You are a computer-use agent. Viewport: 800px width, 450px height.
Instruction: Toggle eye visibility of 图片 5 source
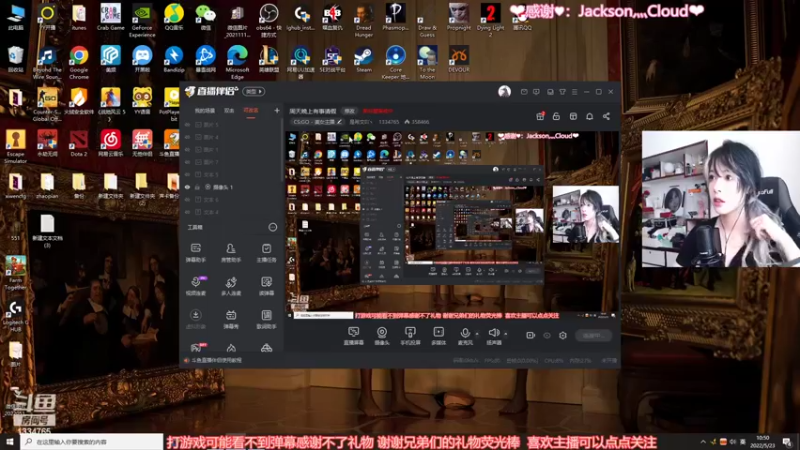point(187,124)
